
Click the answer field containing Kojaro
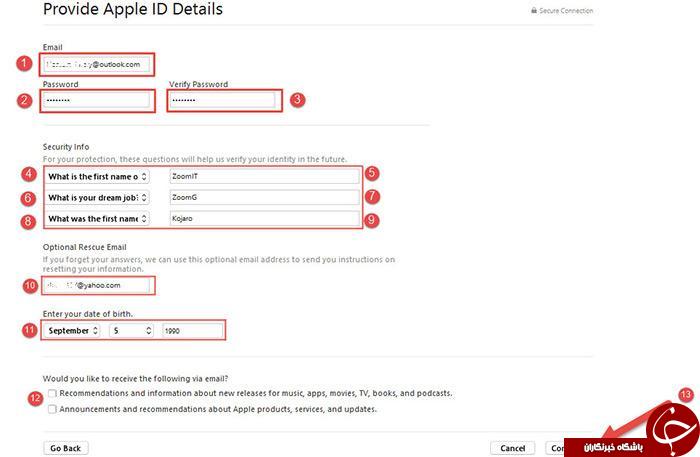(265, 218)
